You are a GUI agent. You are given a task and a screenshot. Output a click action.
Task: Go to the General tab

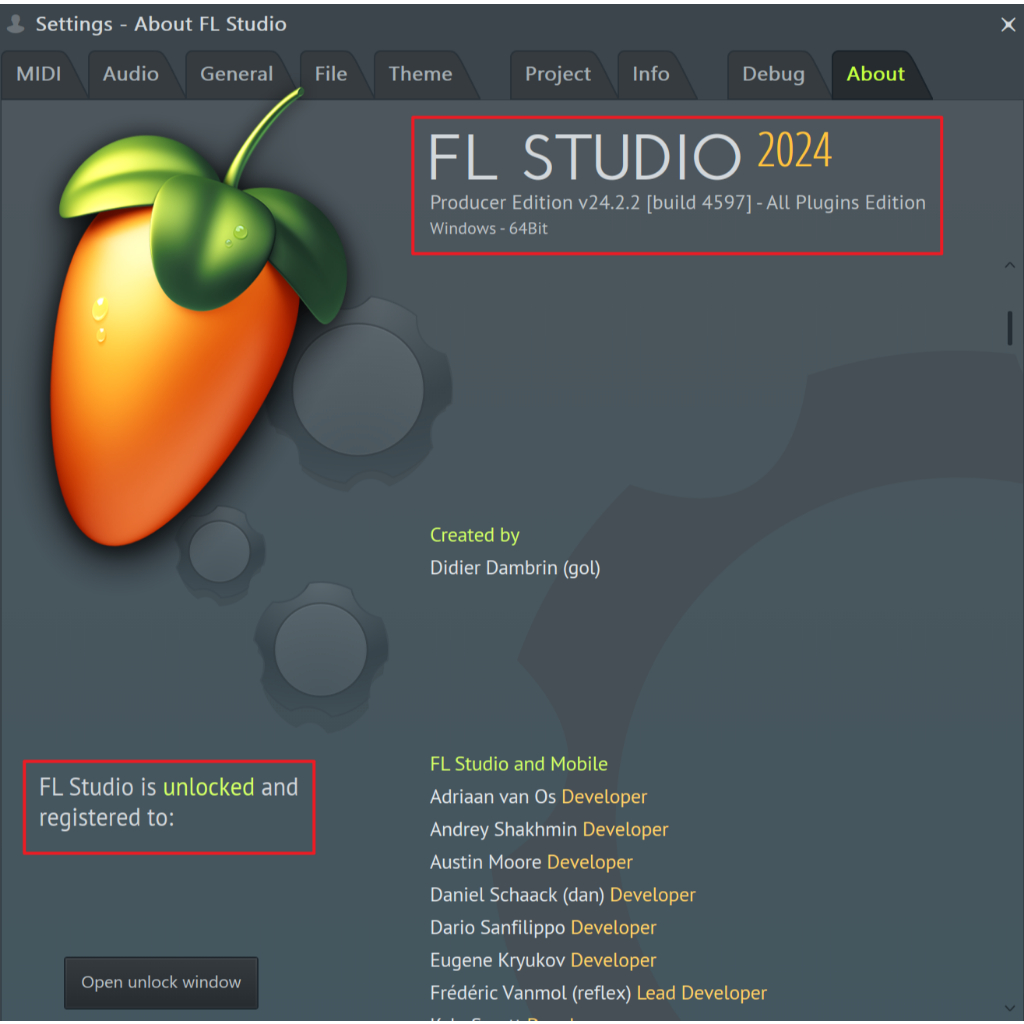pyautogui.click(x=236, y=75)
